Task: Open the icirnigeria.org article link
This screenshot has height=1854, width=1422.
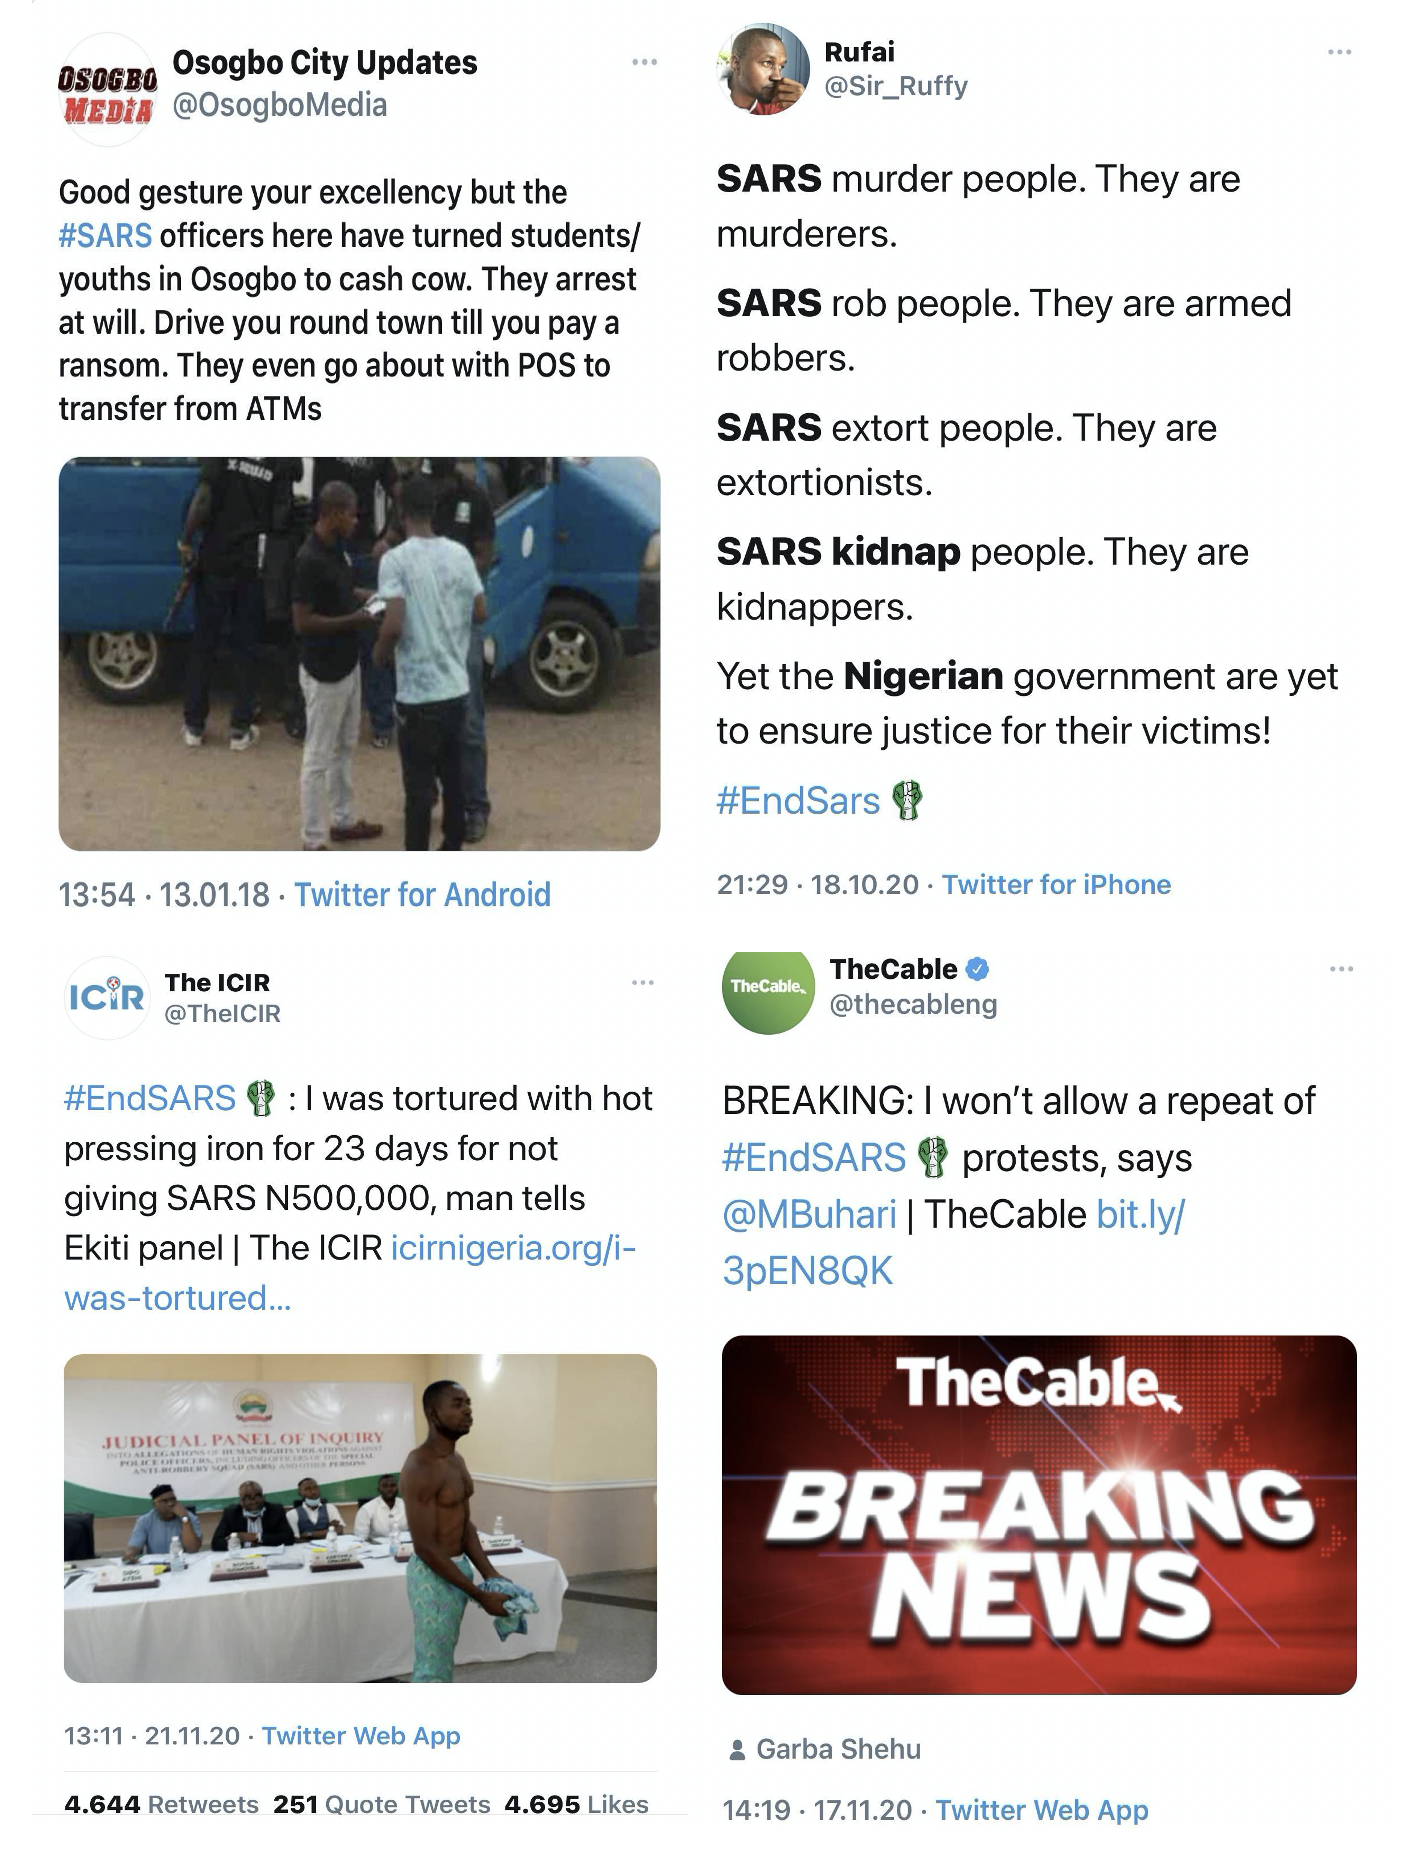Action: point(513,1248)
